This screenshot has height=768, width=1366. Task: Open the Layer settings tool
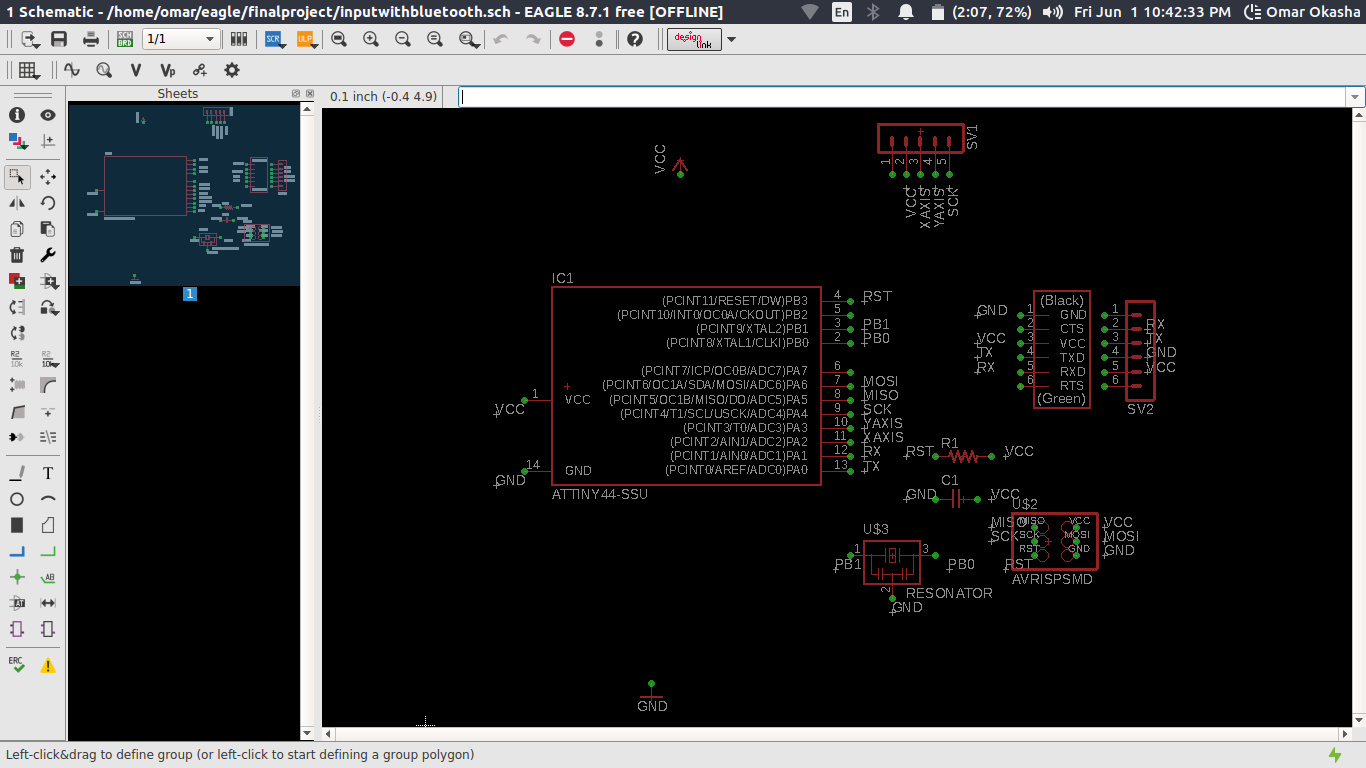coord(17,141)
